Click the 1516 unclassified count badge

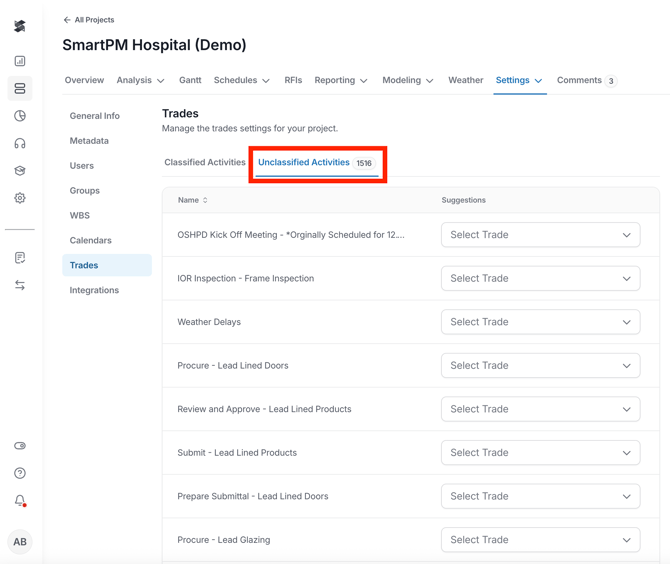point(364,163)
